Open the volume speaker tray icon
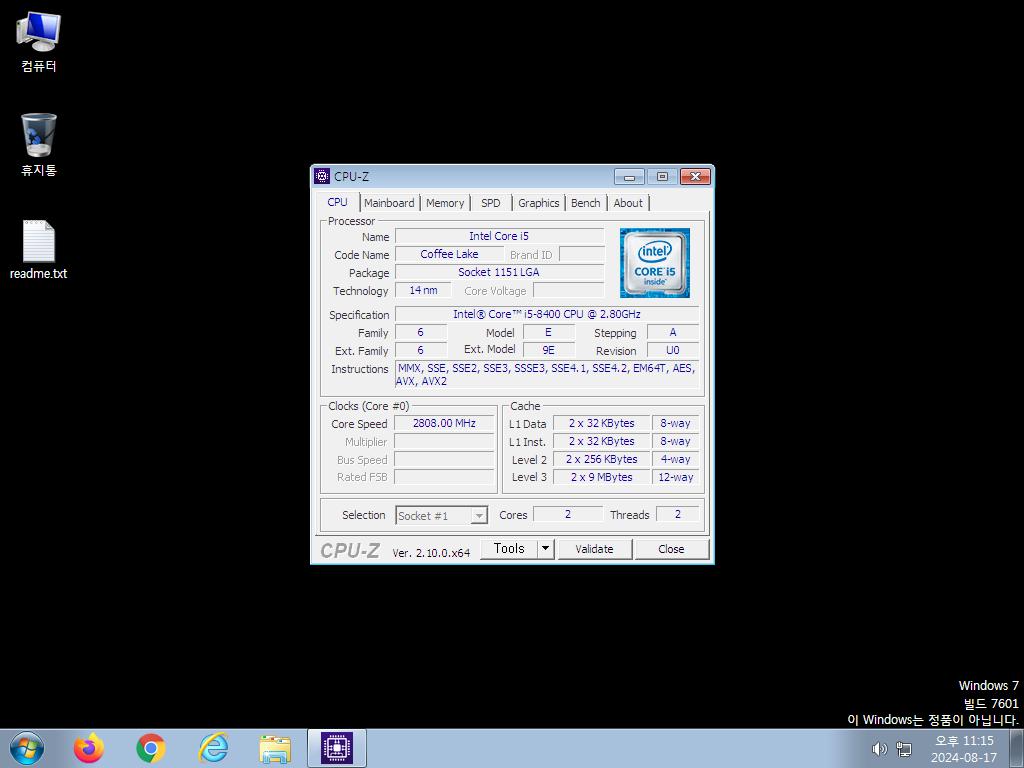 point(879,749)
